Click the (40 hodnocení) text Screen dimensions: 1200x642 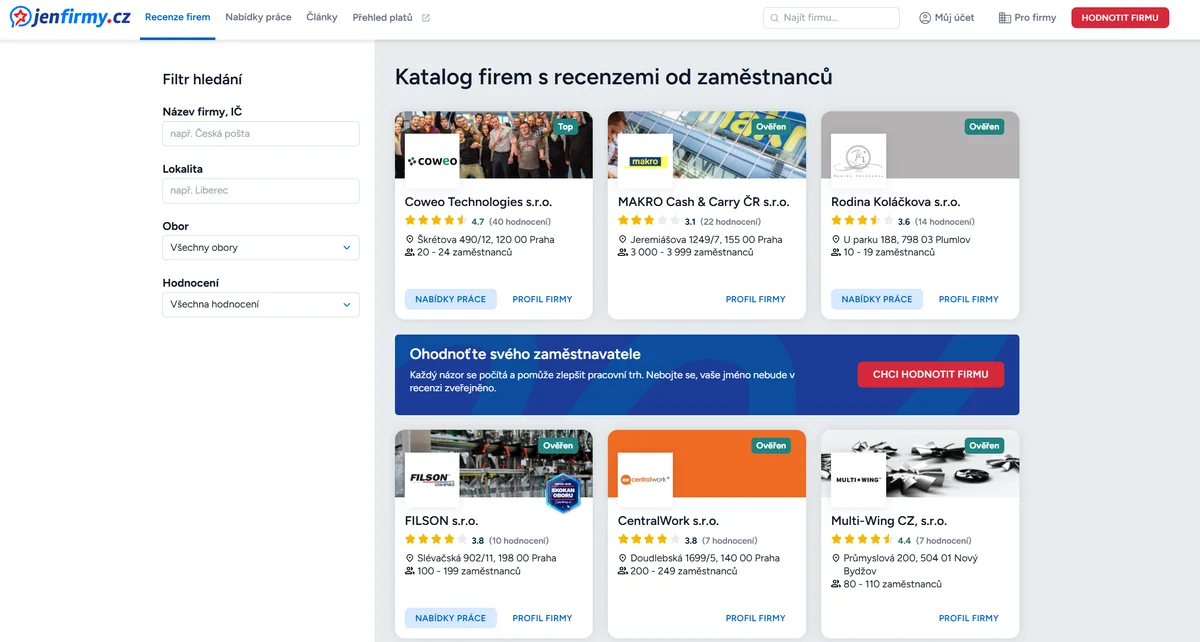point(520,222)
